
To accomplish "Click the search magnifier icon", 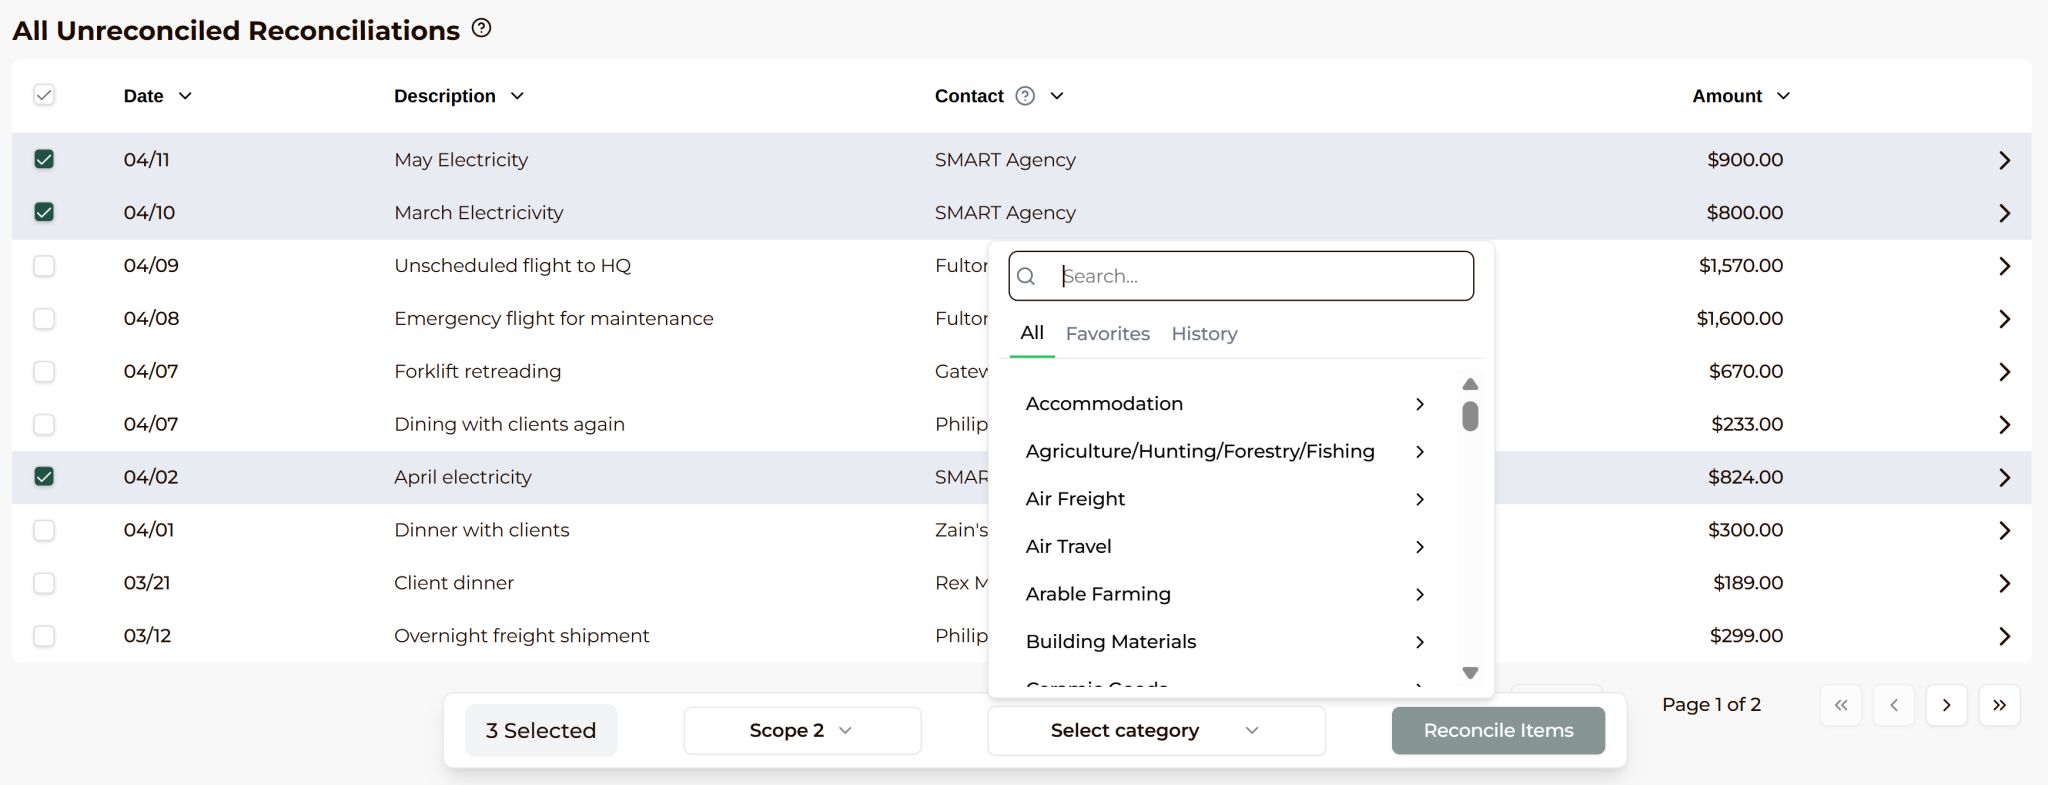I will point(1026,277).
